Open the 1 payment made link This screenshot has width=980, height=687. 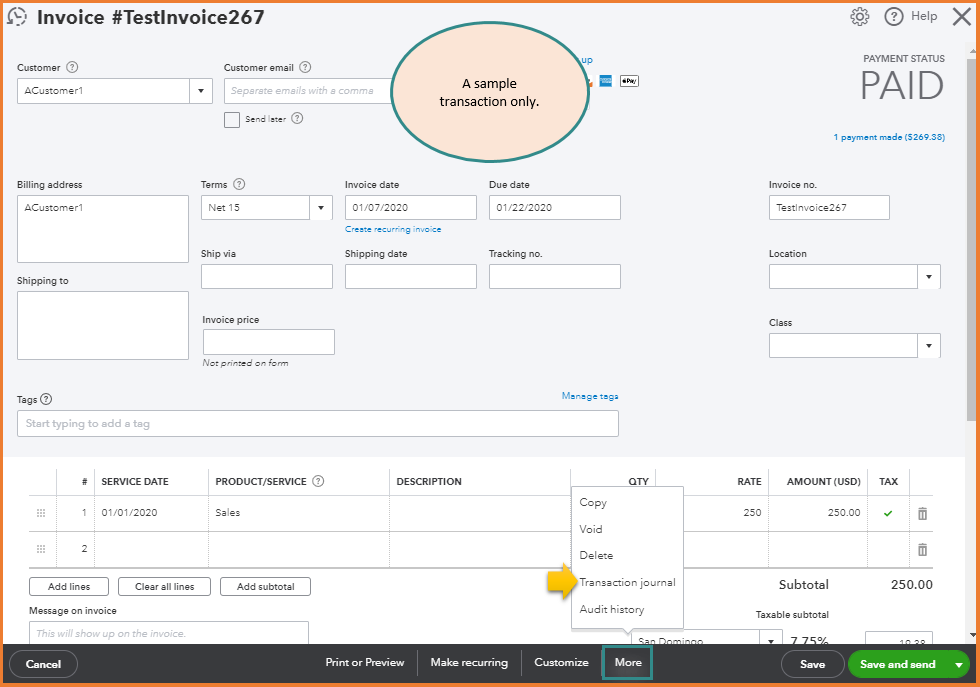point(889,137)
